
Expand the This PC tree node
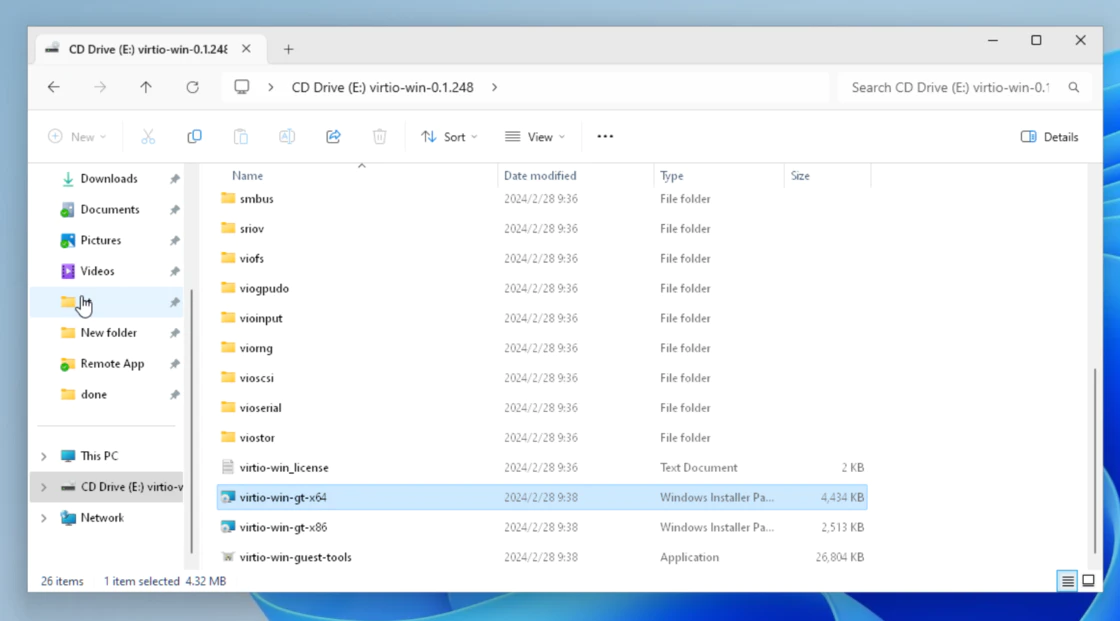(x=44, y=456)
